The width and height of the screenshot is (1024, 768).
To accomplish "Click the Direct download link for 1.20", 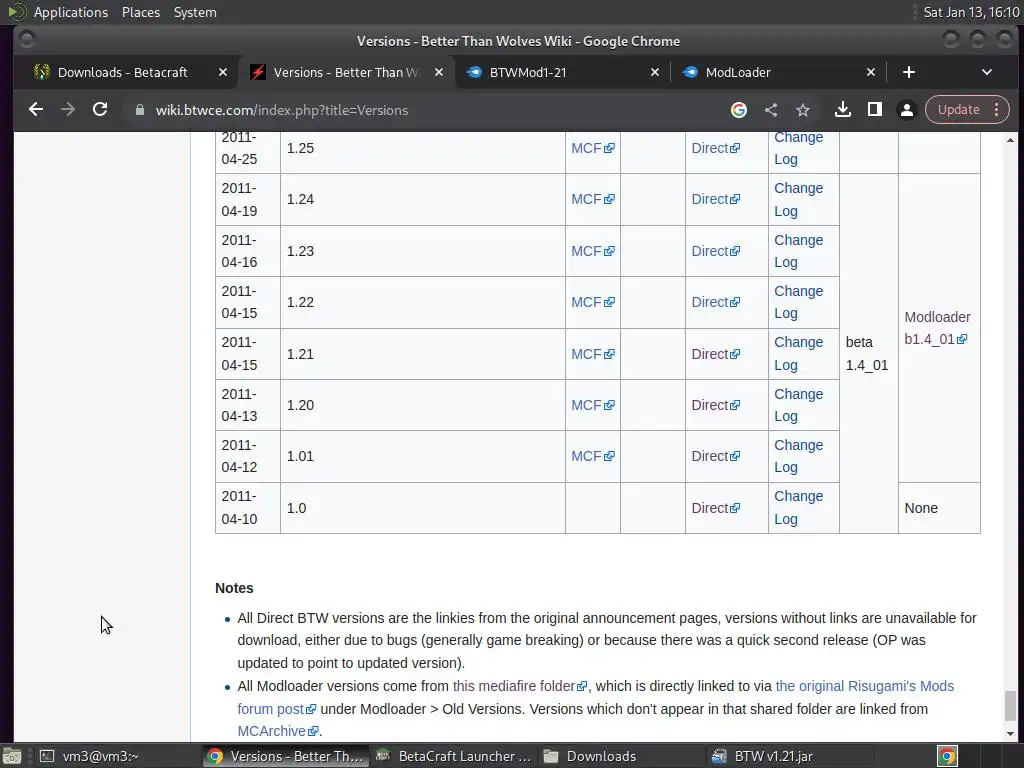I will 716,405.
